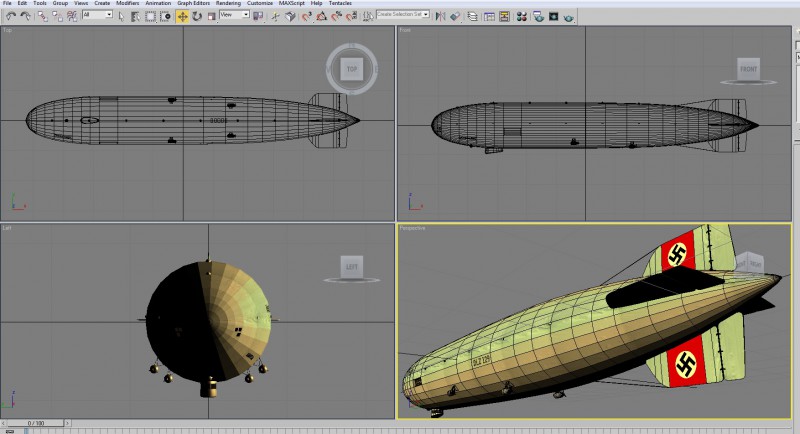The width and height of the screenshot is (800, 434).
Task: Open the MAXScript menu
Action: click(x=292, y=3)
